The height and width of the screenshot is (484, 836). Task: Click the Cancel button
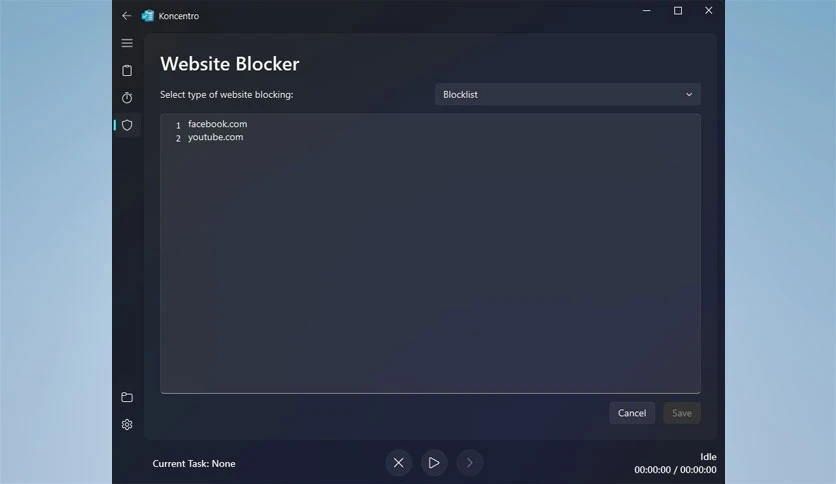pyautogui.click(x=632, y=413)
